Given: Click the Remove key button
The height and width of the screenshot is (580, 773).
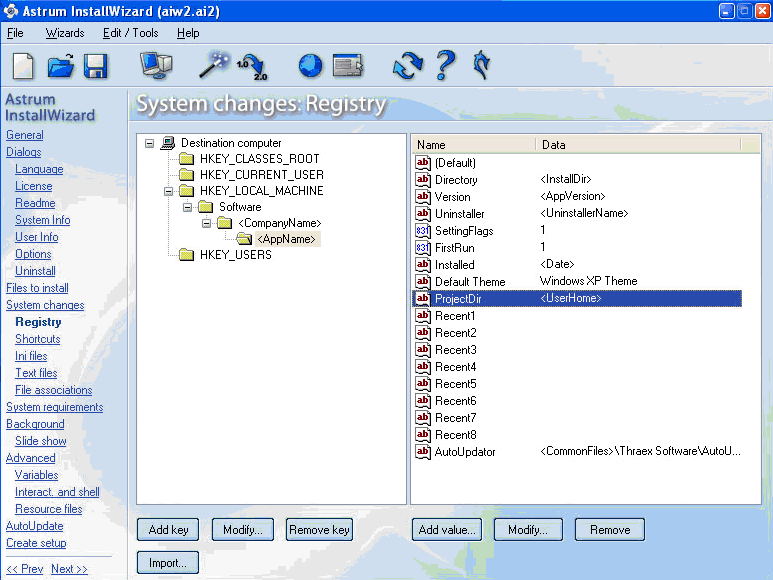Looking at the screenshot, I should (319, 530).
